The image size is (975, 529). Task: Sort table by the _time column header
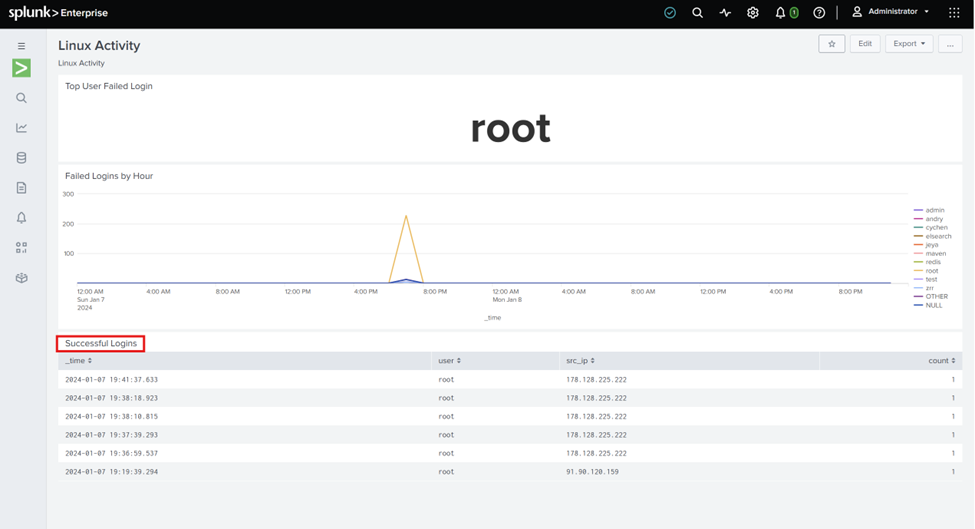[x=78, y=361]
